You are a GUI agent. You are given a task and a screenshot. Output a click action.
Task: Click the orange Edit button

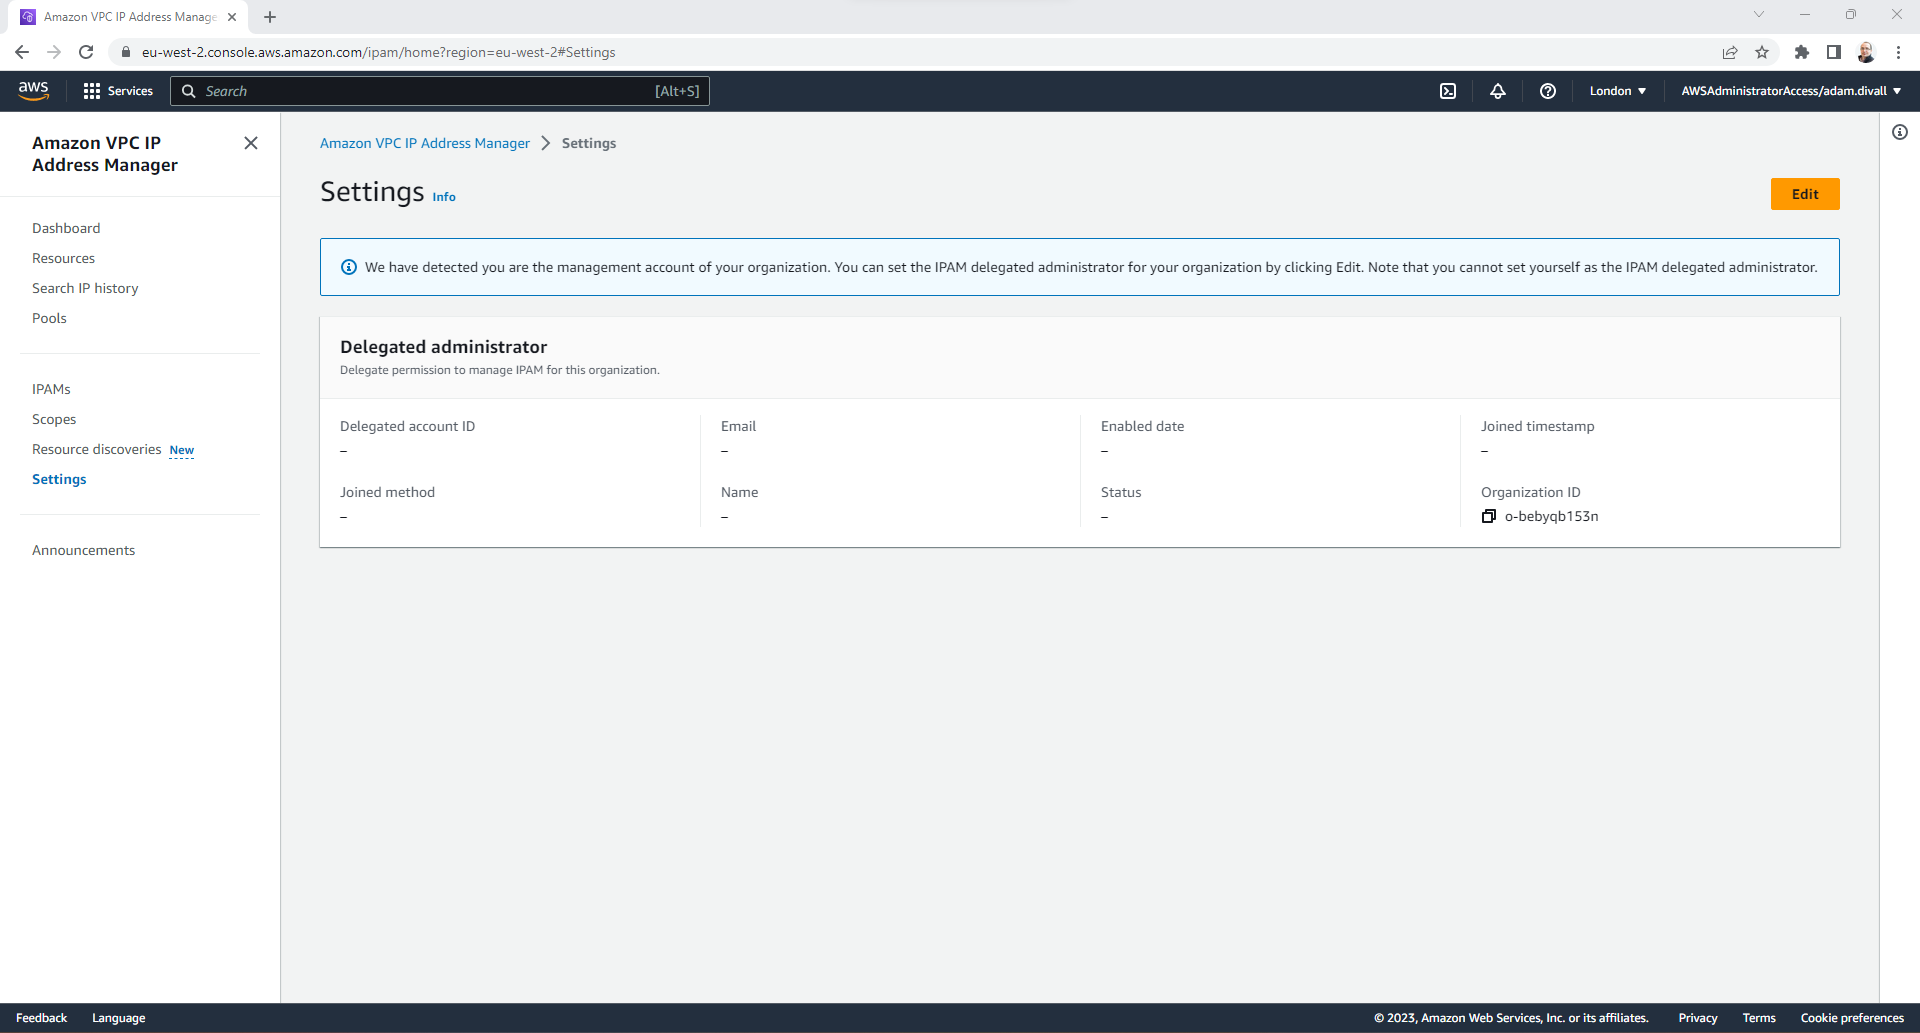pyautogui.click(x=1805, y=194)
